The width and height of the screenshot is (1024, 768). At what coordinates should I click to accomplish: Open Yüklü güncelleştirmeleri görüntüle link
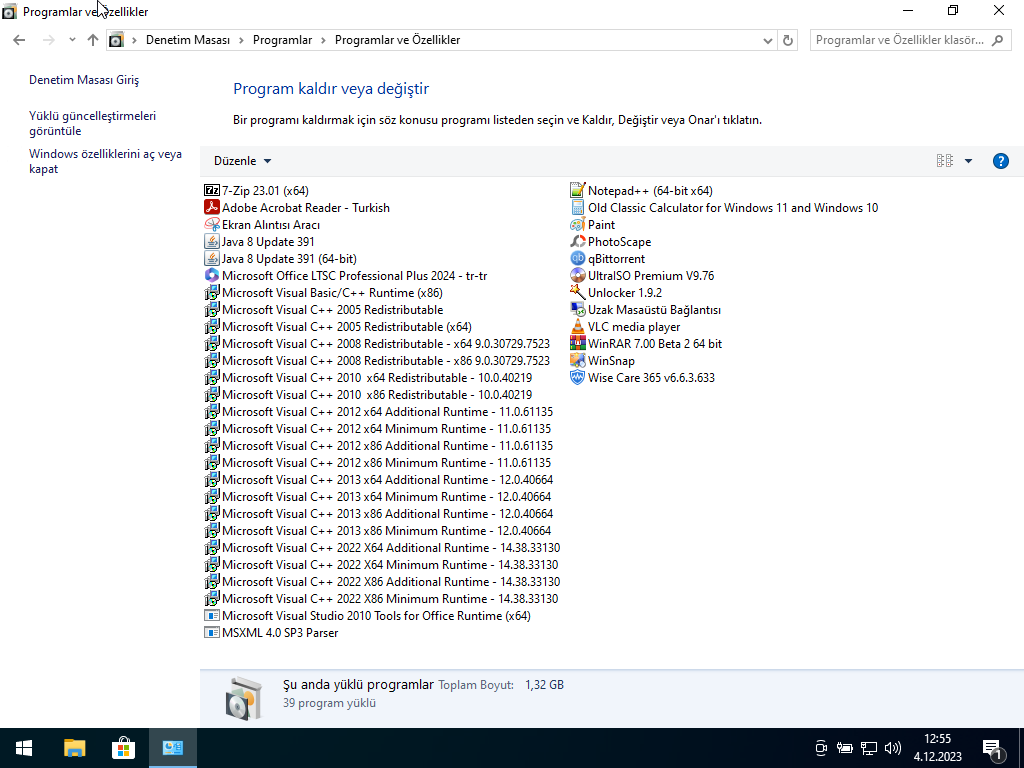click(92, 123)
